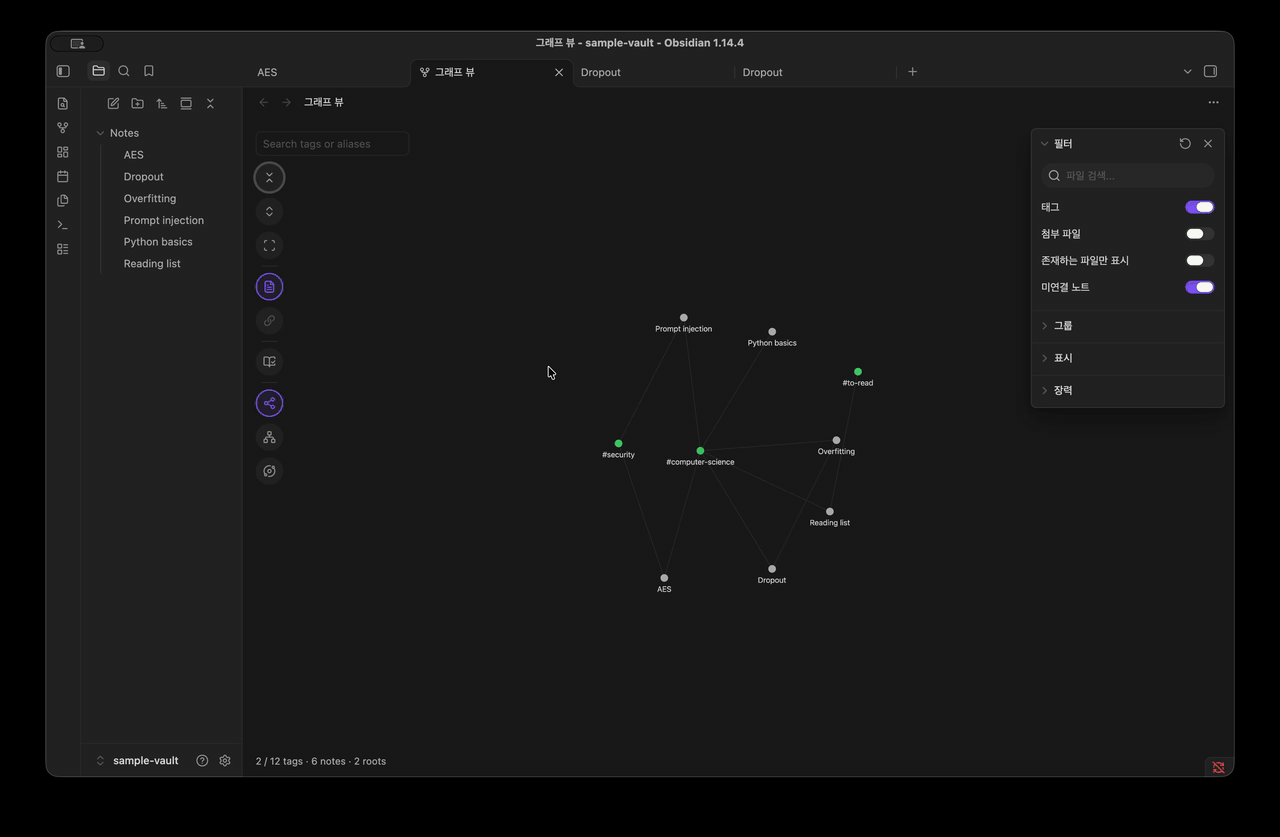Open the Overfitting note in file list
The height and width of the screenshot is (837, 1280).
(150, 198)
